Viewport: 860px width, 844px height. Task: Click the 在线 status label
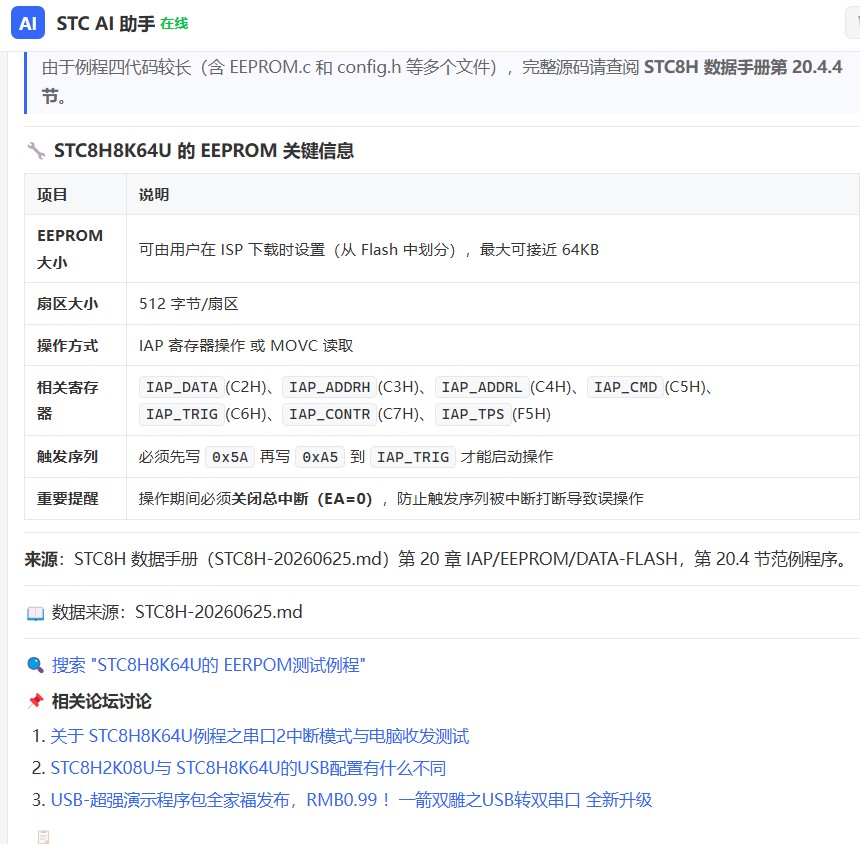tap(174, 24)
